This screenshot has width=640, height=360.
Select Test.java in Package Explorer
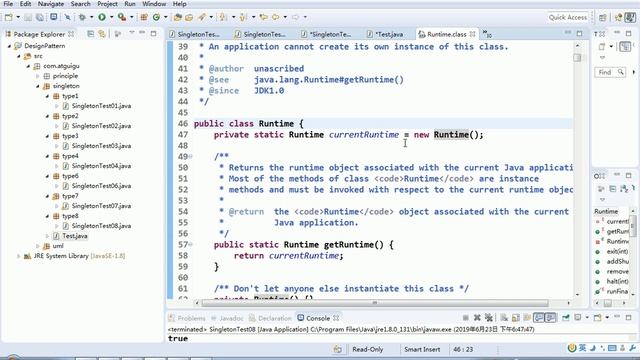tap(74, 236)
